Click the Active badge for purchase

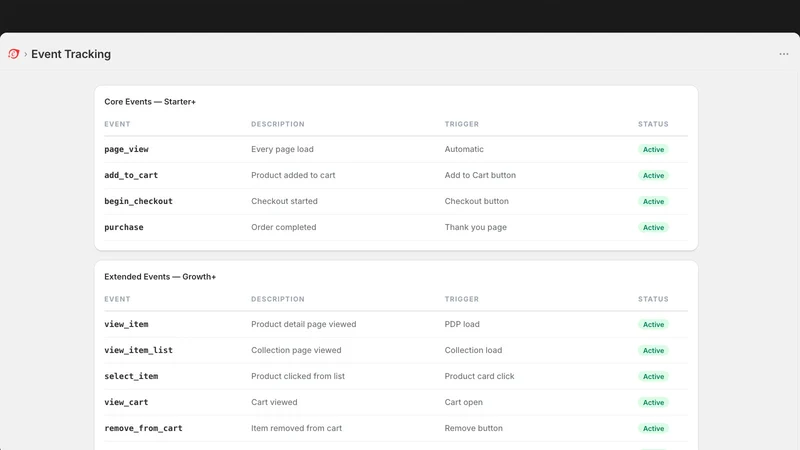point(653,228)
